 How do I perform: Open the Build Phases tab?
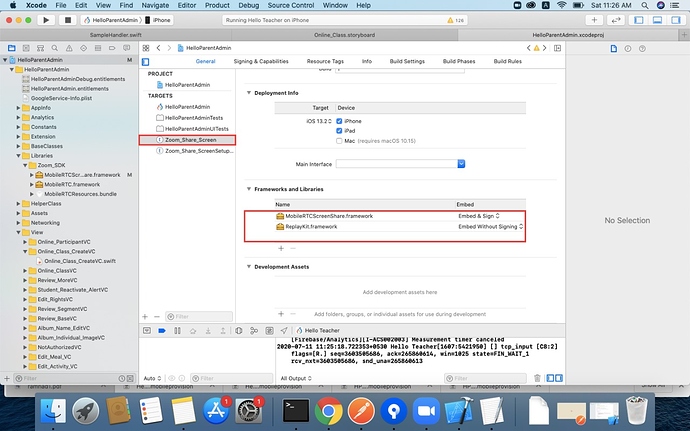(459, 62)
